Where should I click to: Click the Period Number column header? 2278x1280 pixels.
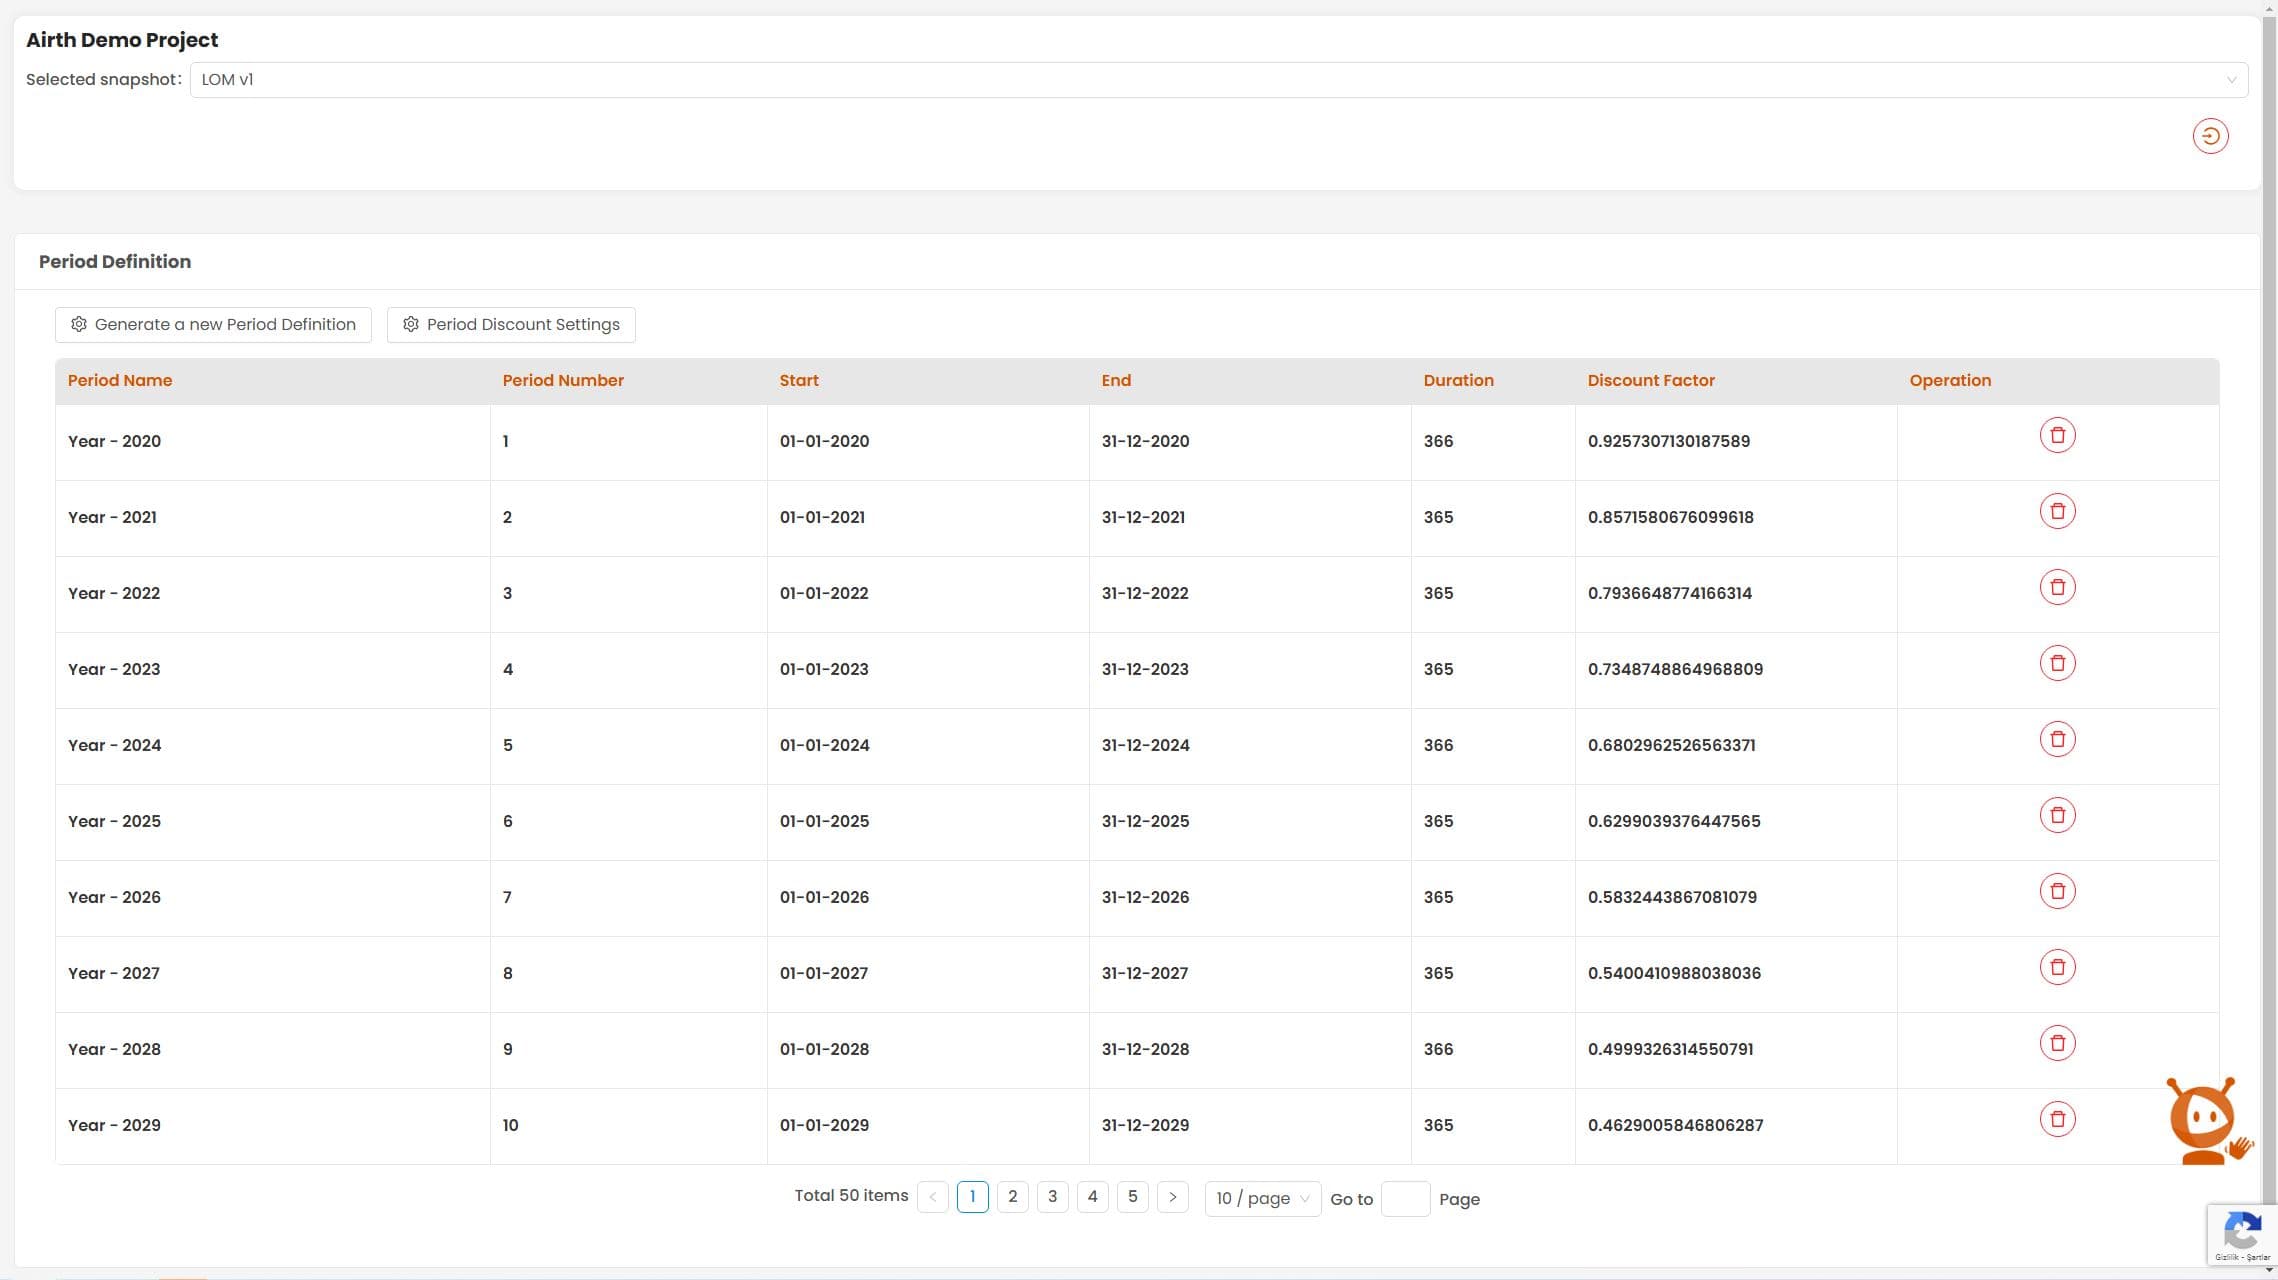[x=563, y=381]
